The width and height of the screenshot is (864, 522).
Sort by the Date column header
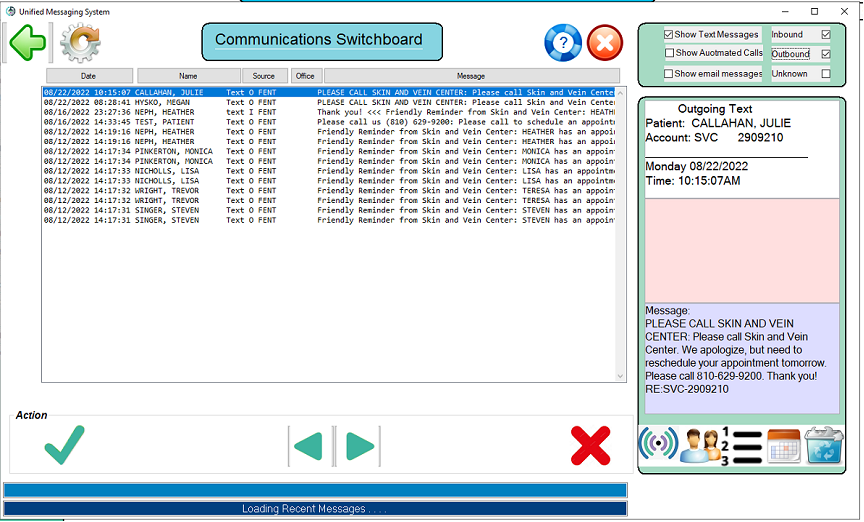tap(89, 76)
